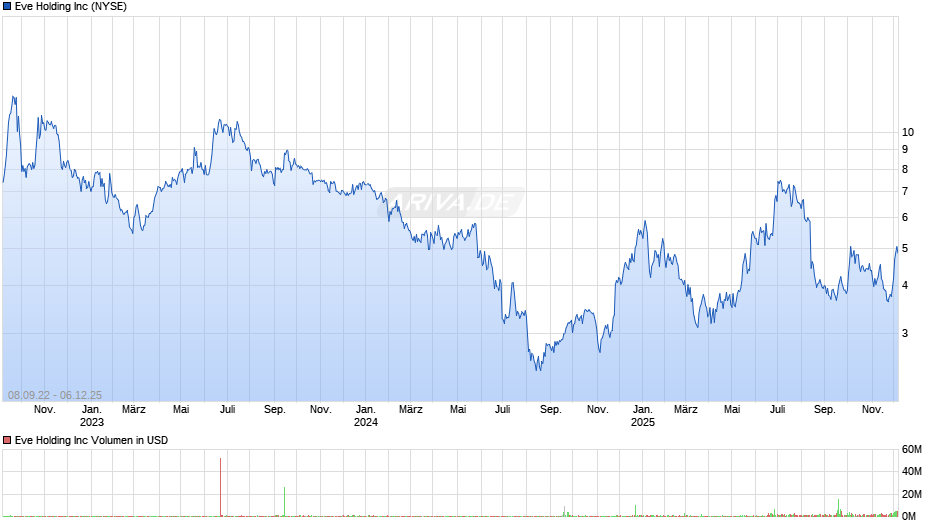Viewport: 940px width, 526px height.
Task: Click the price axis label 10
Action: [908, 133]
